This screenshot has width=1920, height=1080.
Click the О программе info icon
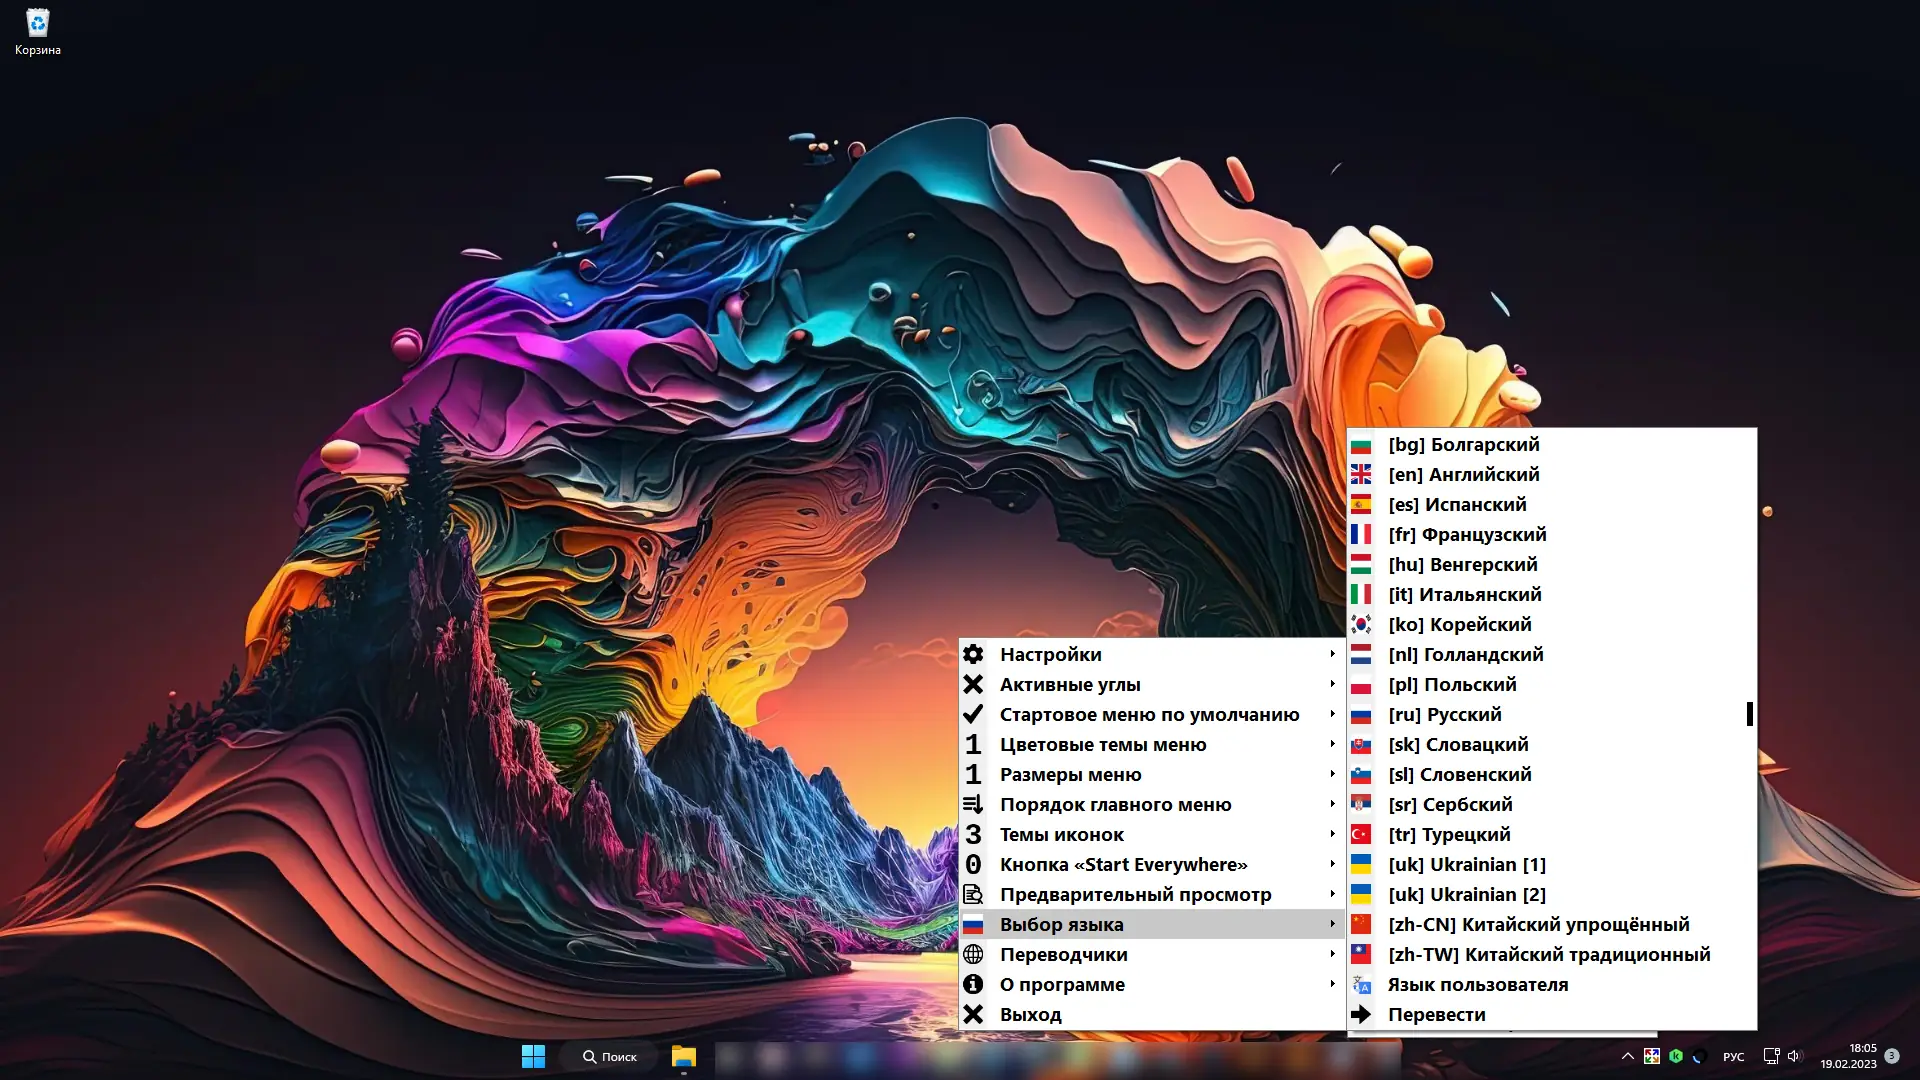973,984
